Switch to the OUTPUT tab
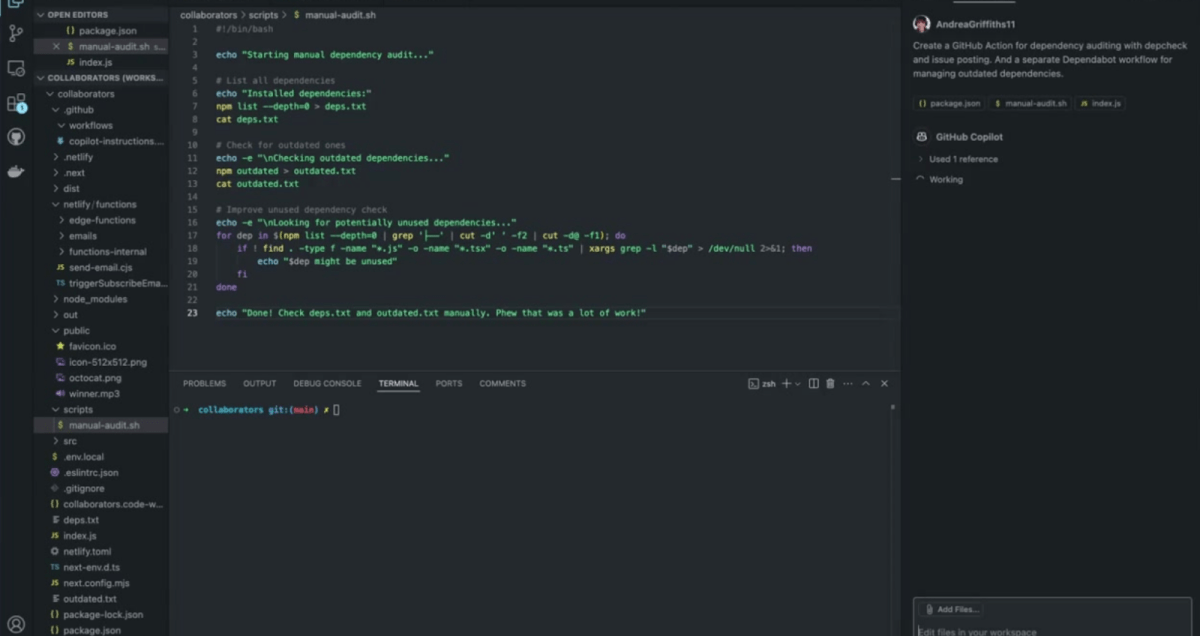The image size is (1200, 636). pyautogui.click(x=259, y=383)
